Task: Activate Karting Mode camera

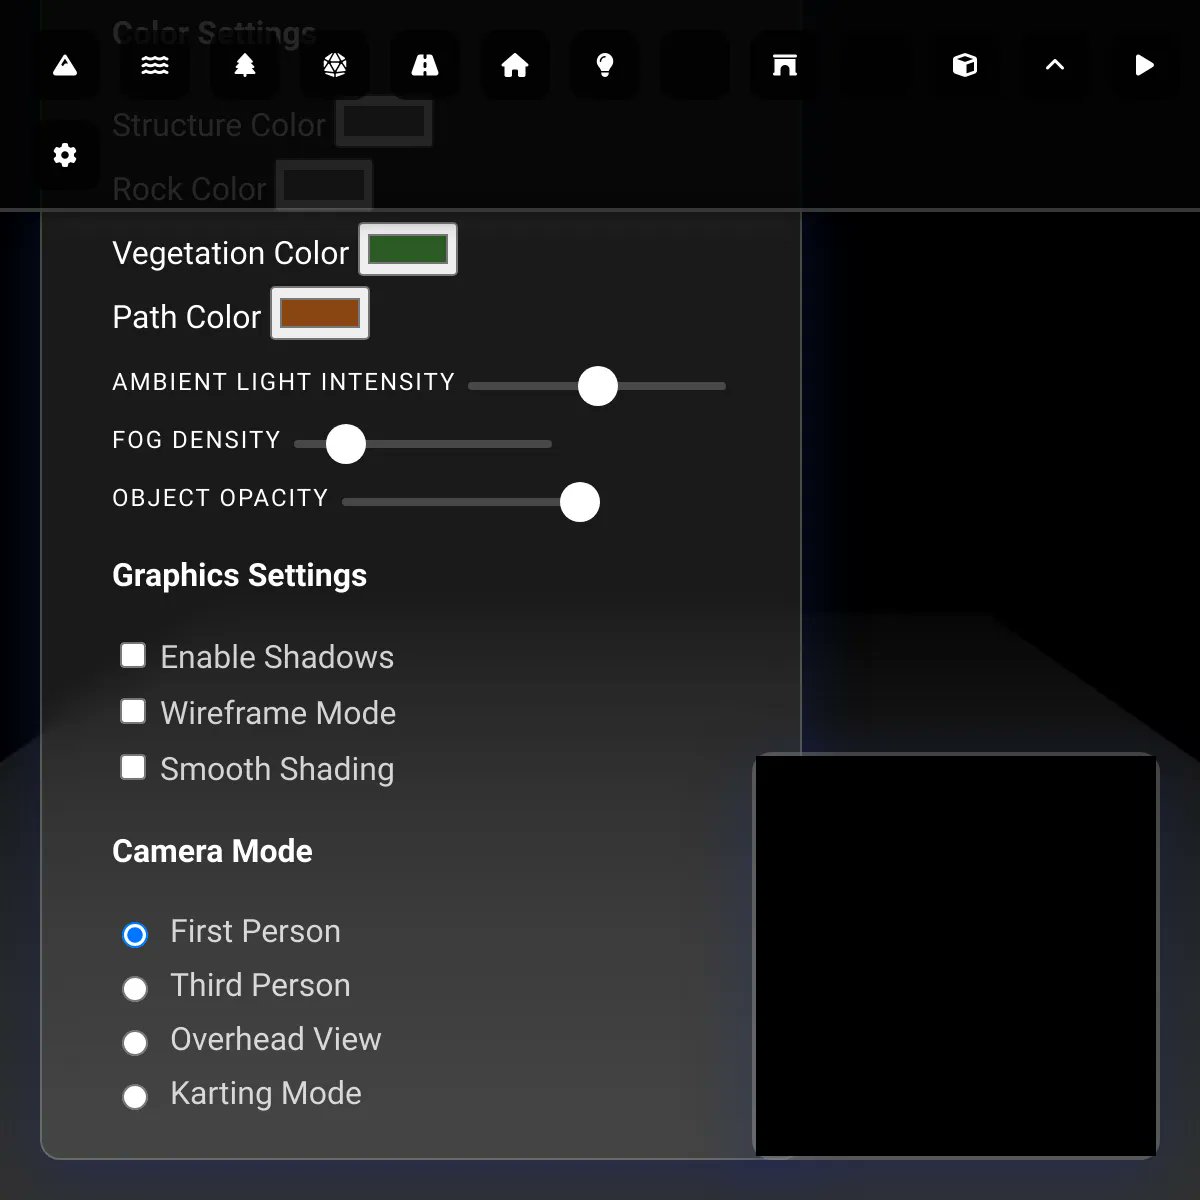Action: (135, 1096)
